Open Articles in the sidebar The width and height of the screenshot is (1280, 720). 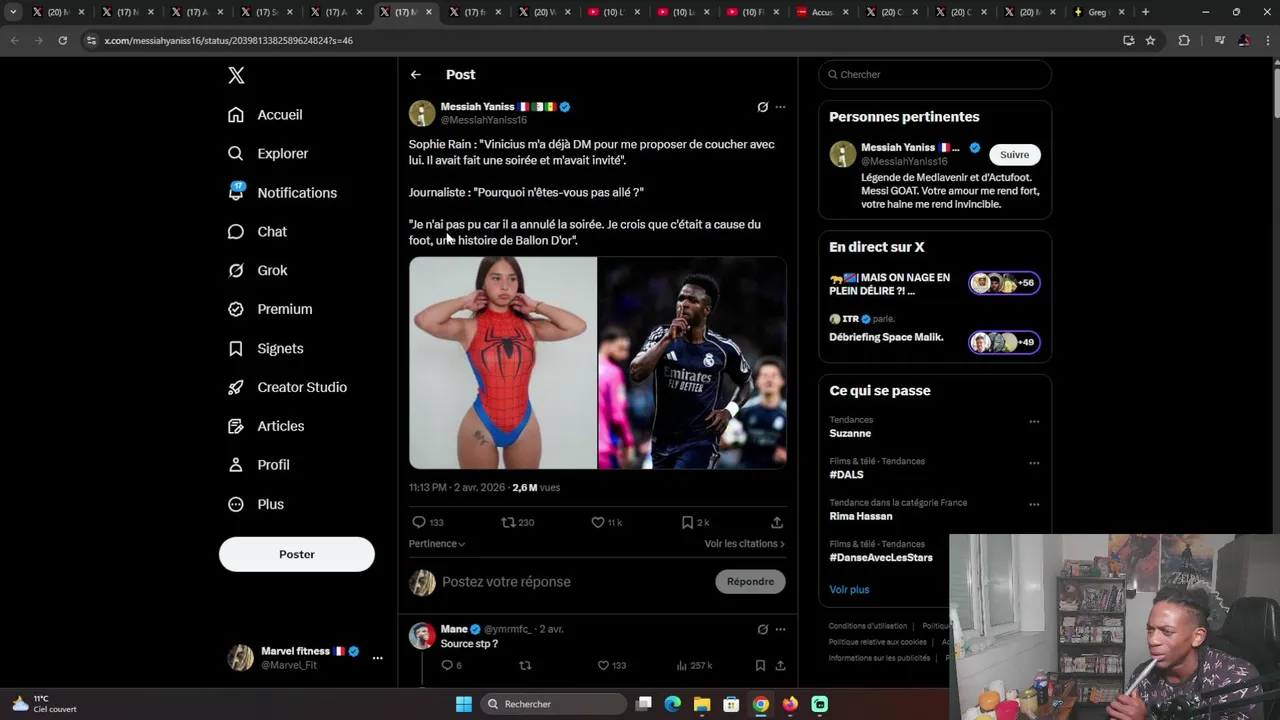[266, 427]
